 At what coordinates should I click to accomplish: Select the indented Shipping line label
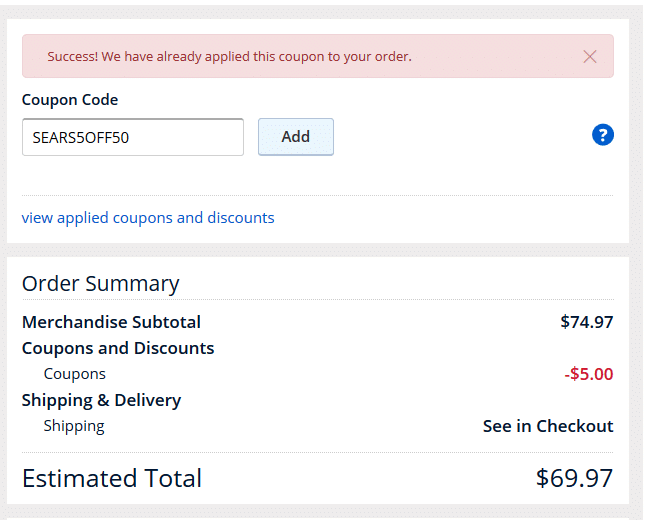pos(74,426)
